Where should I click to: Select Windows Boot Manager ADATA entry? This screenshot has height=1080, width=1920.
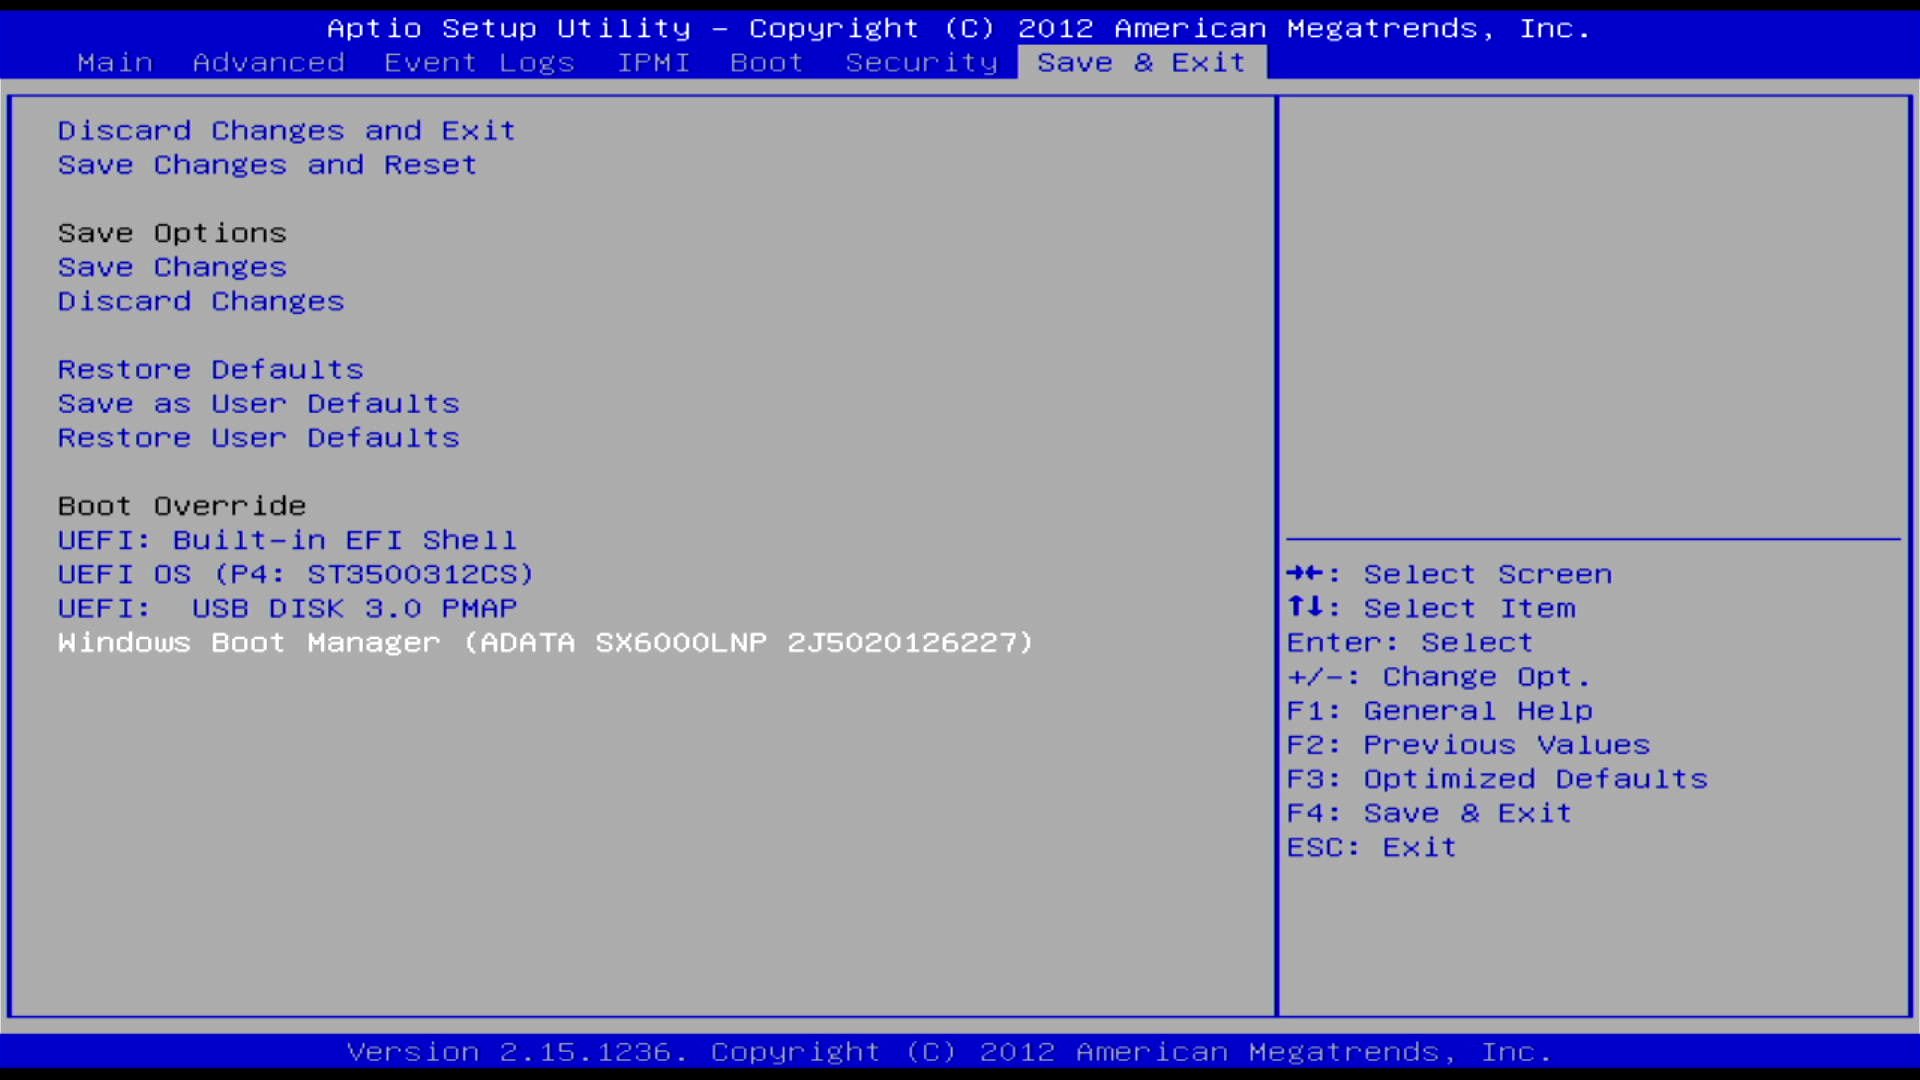click(x=545, y=643)
